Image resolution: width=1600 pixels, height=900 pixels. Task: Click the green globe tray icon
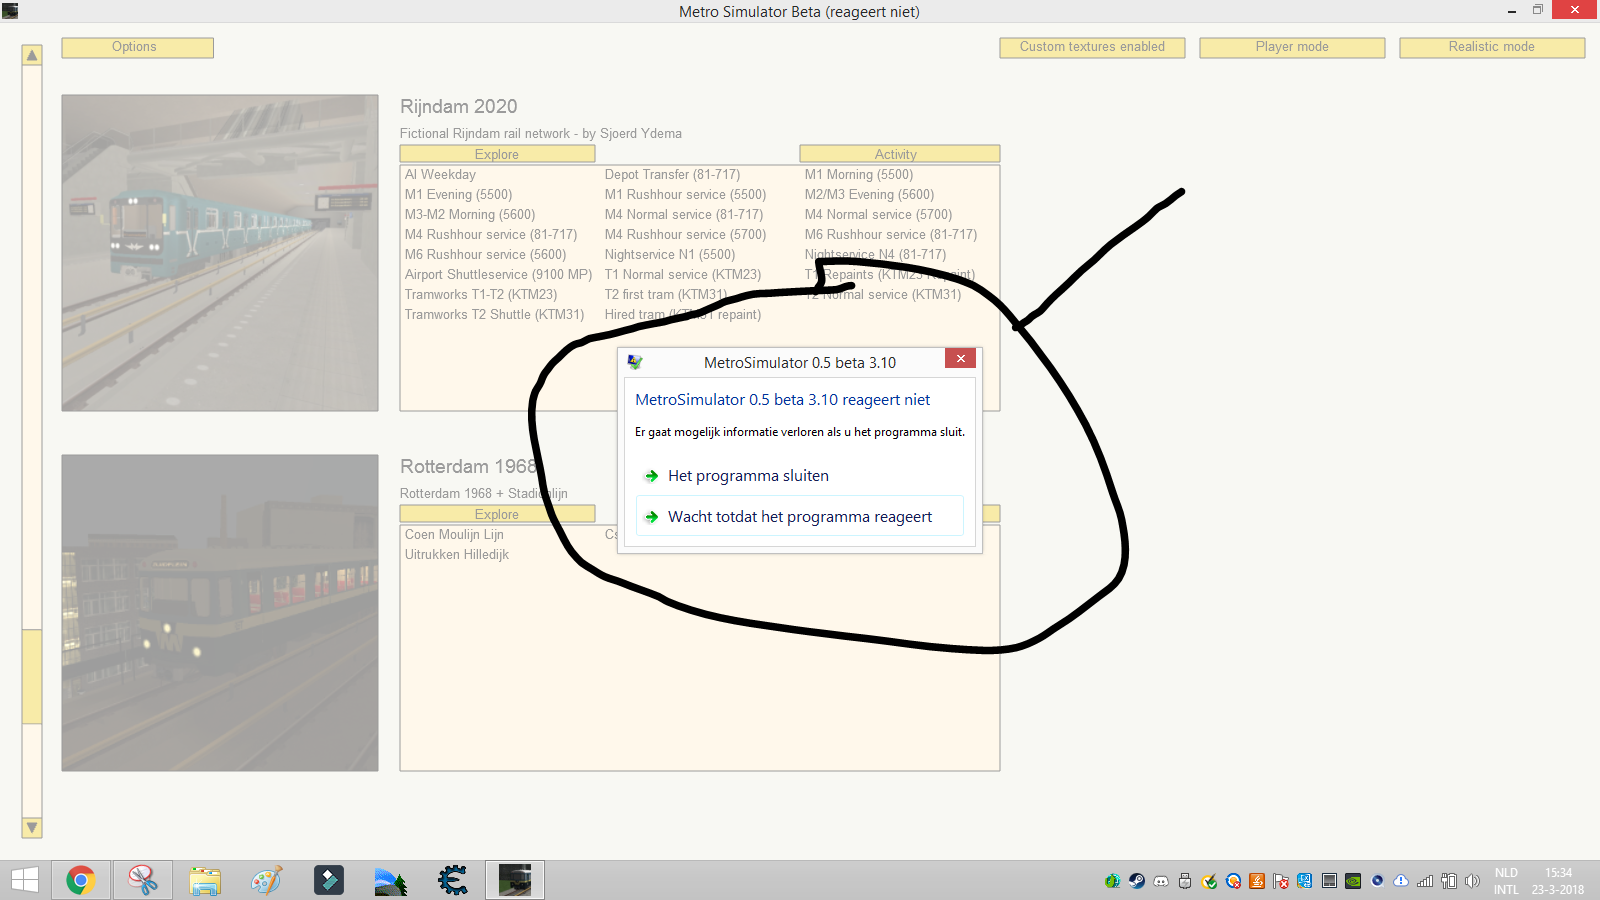click(1112, 881)
